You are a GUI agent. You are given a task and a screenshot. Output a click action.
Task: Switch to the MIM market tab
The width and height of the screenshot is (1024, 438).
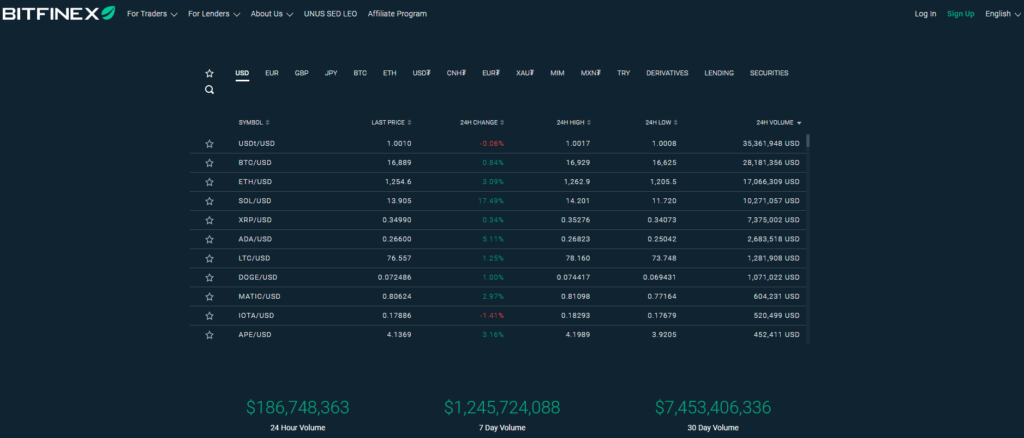(x=557, y=73)
